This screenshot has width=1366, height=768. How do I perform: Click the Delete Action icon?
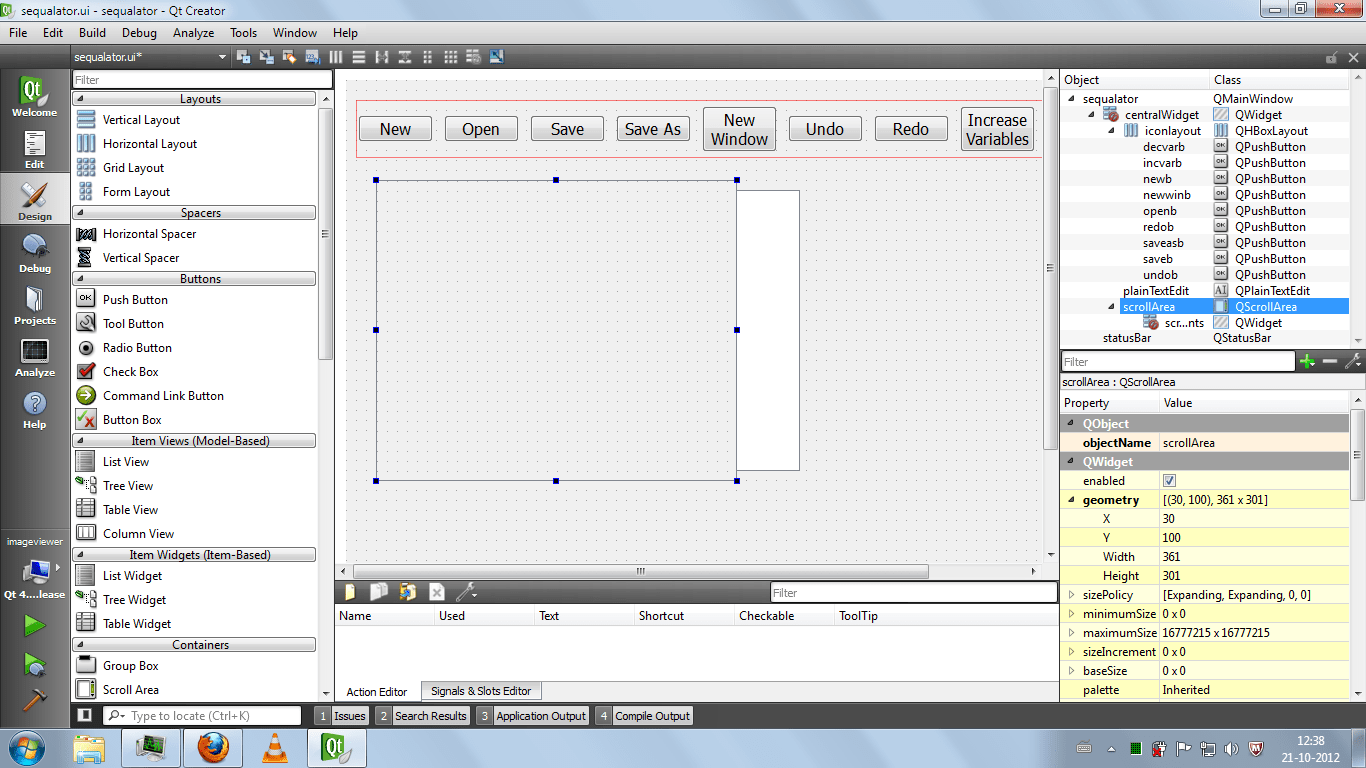pos(437,592)
